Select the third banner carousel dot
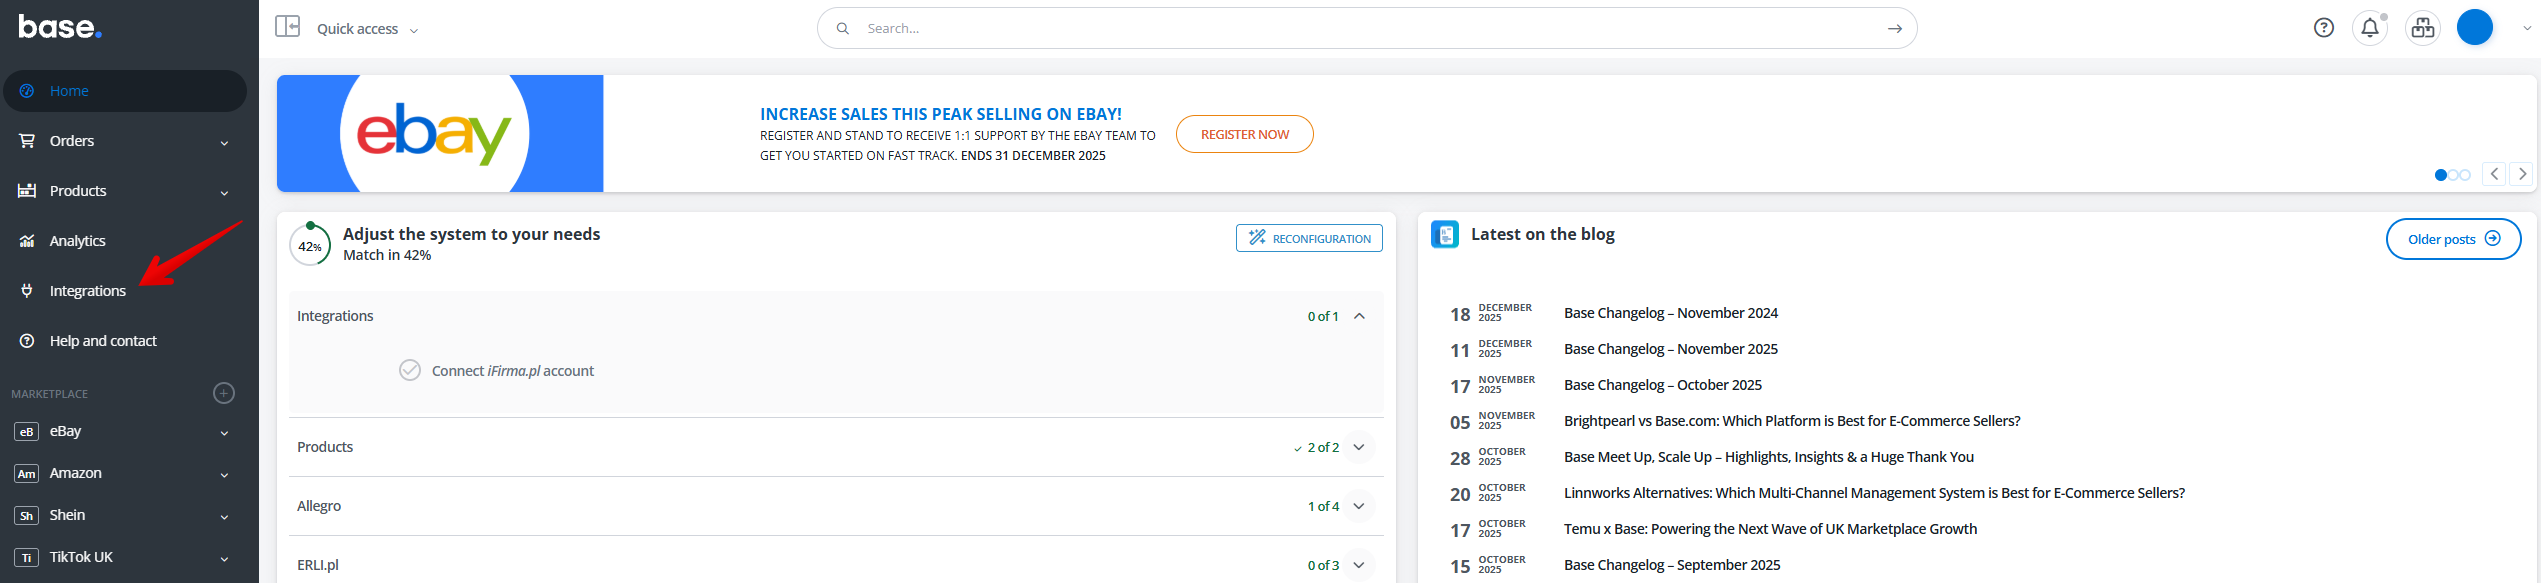2541x583 pixels. 2465,175
